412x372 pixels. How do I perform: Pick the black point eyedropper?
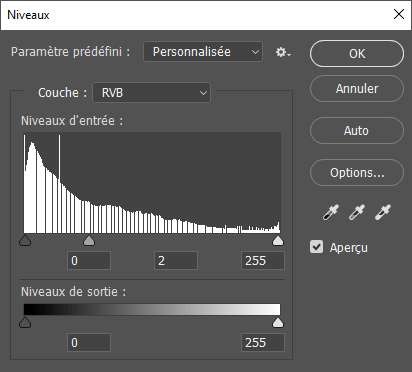[331, 212]
